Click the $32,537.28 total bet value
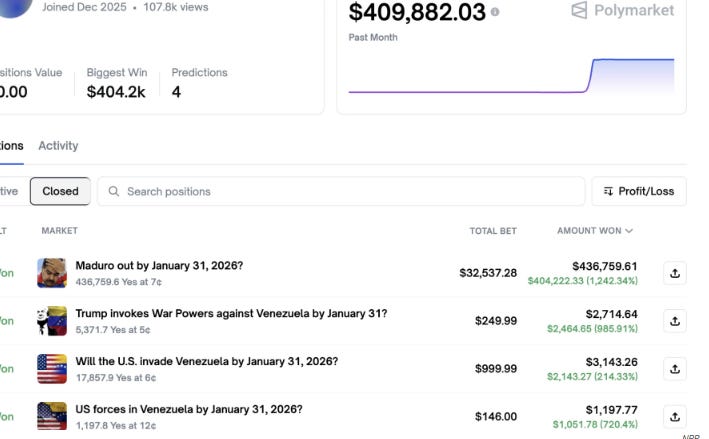 tap(488, 273)
